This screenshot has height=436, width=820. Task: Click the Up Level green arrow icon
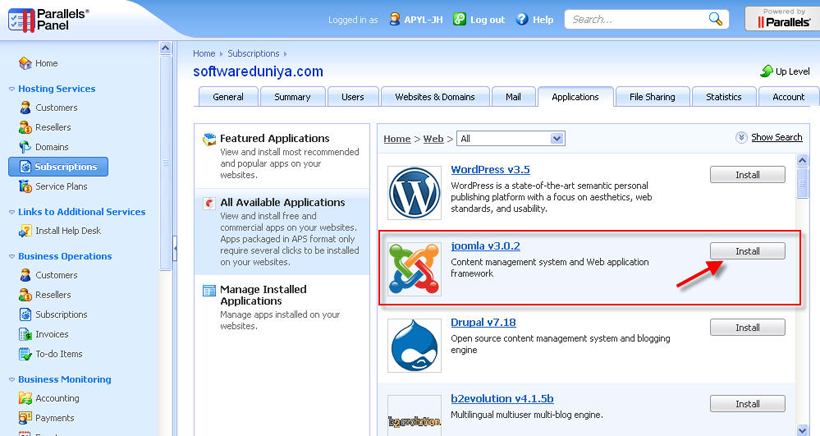click(767, 71)
